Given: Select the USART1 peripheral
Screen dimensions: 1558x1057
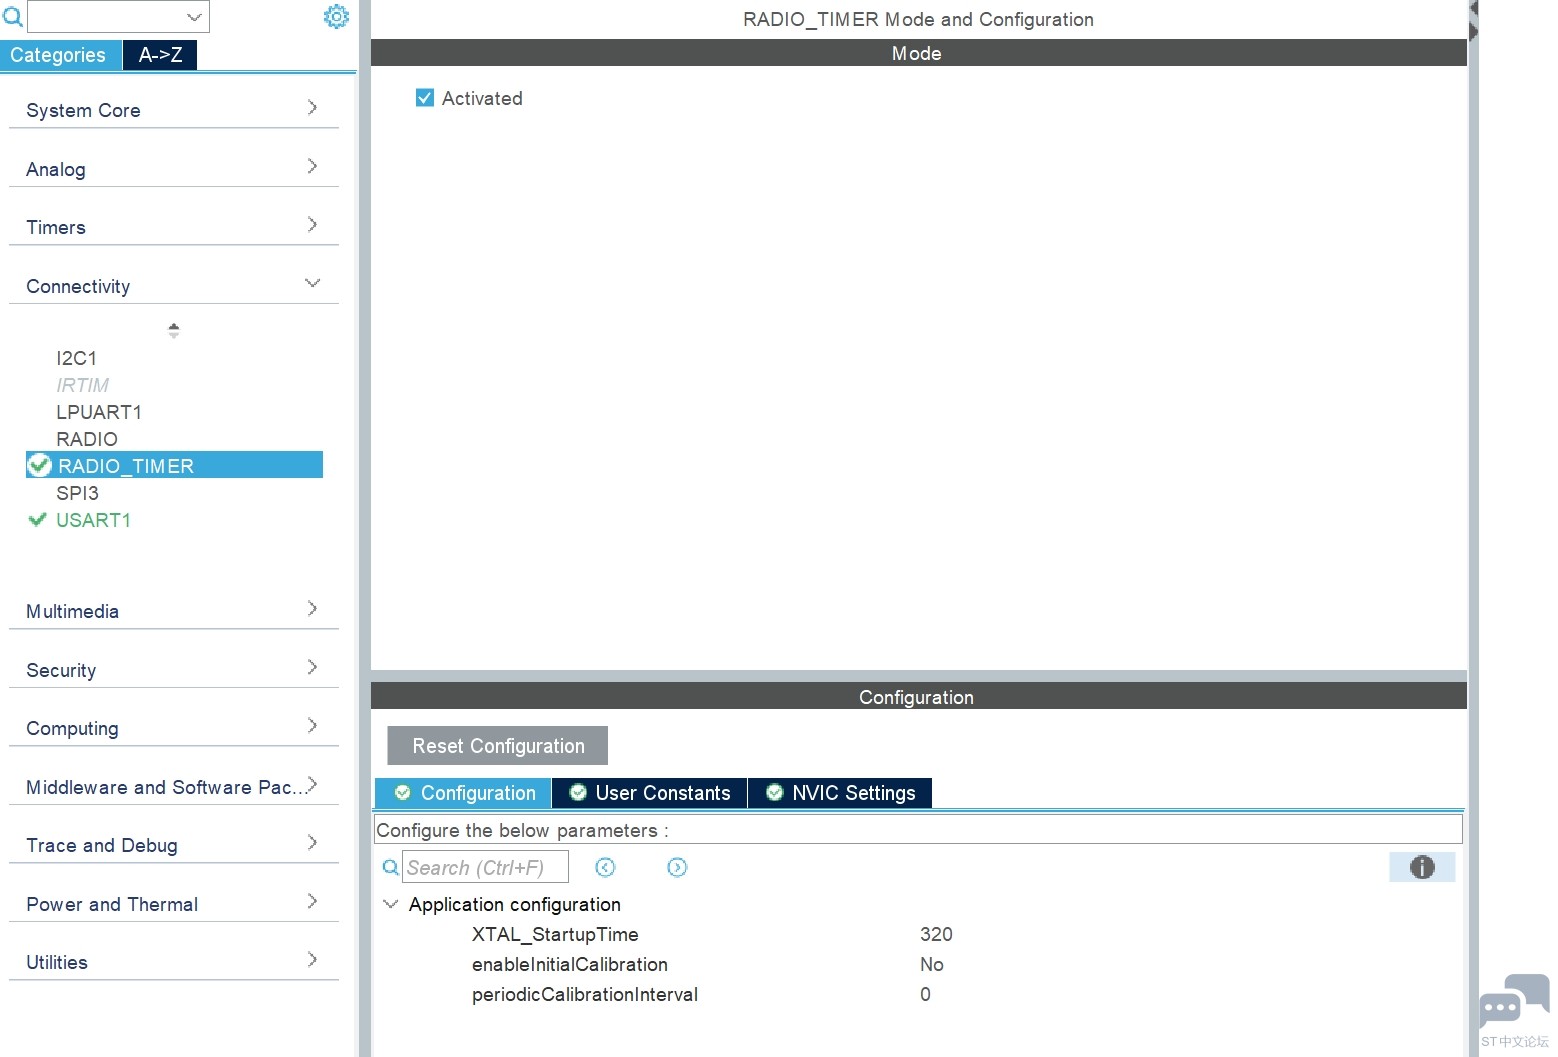Looking at the screenshot, I should pos(93,520).
